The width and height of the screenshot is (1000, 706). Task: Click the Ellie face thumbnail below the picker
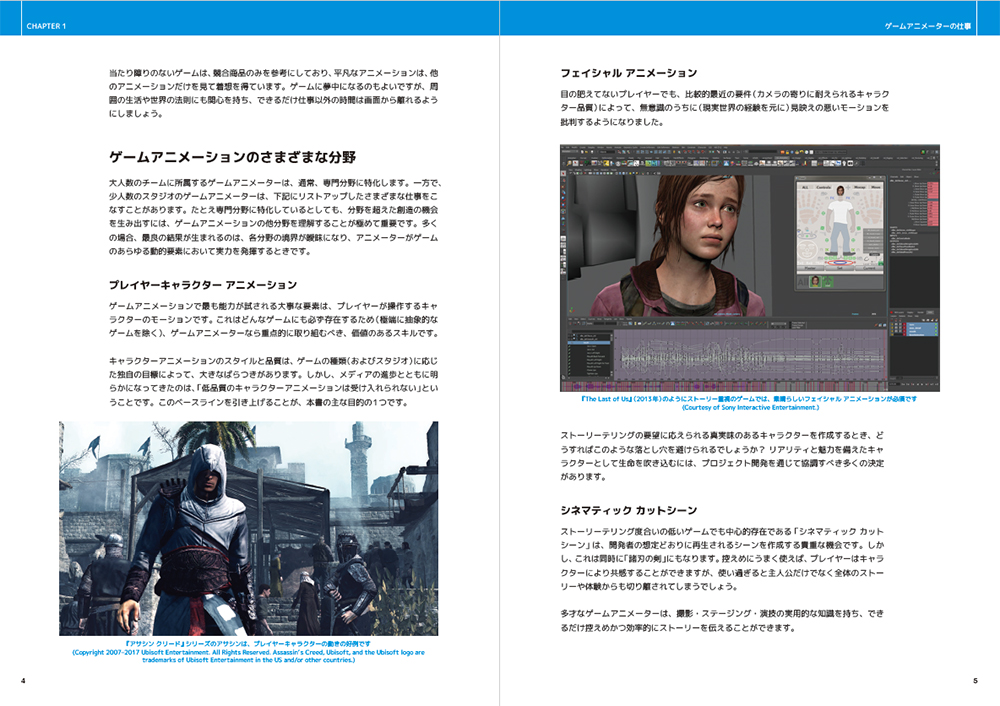click(x=814, y=281)
